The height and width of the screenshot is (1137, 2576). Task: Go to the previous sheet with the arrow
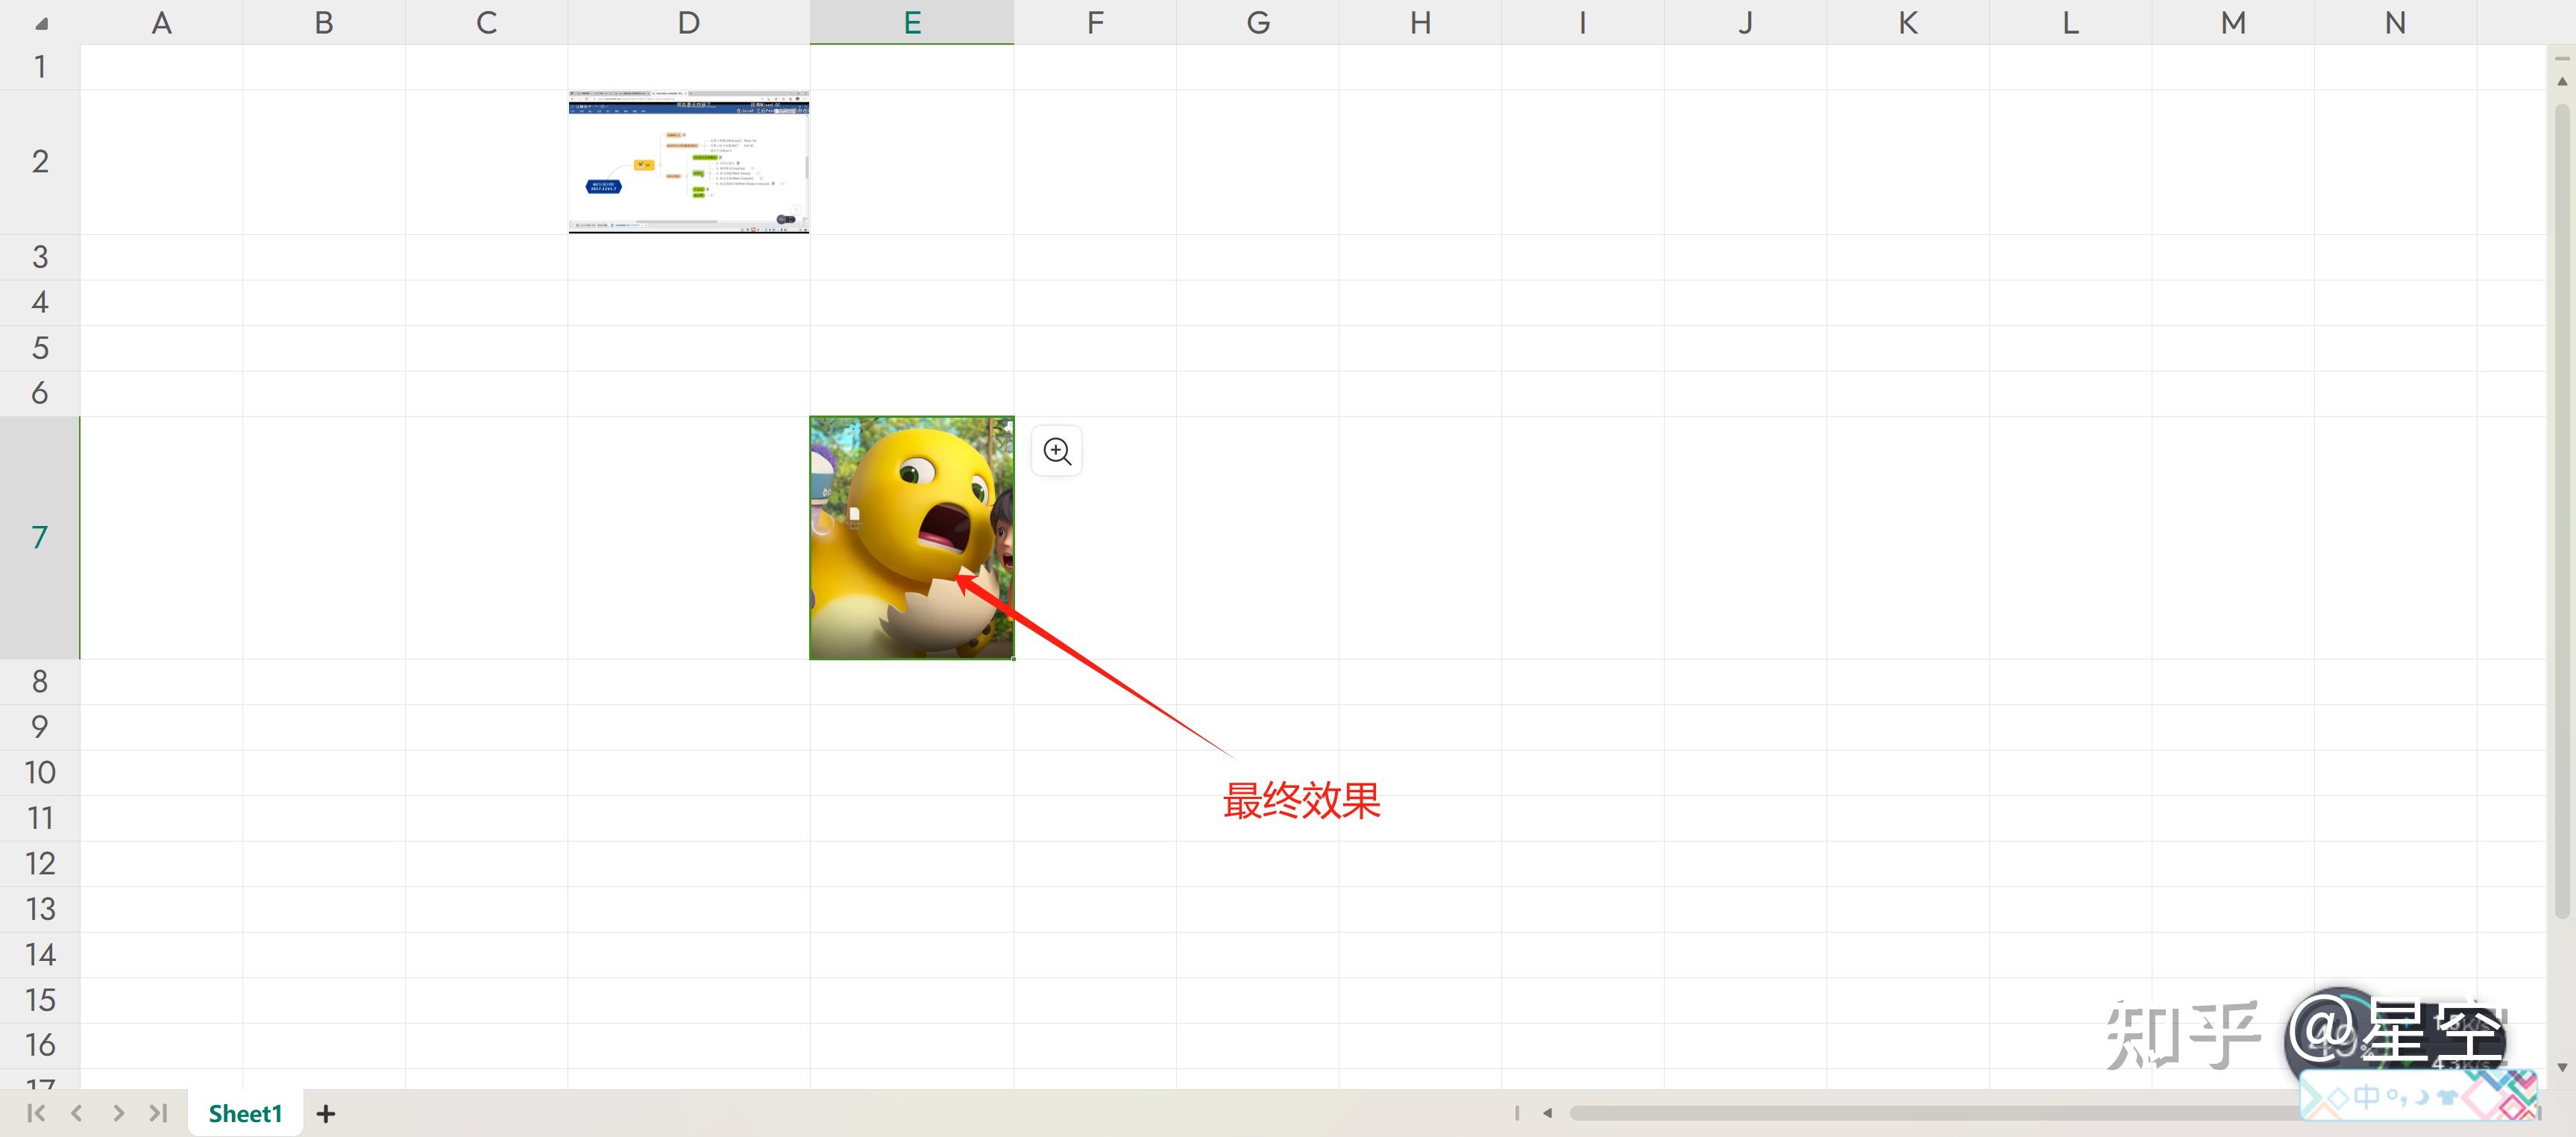point(77,1113)
